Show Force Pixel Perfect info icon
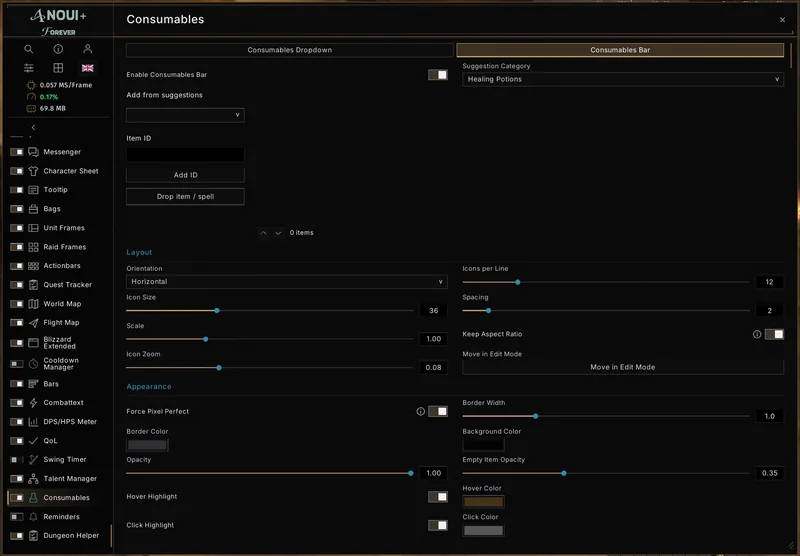 point(420,411)
